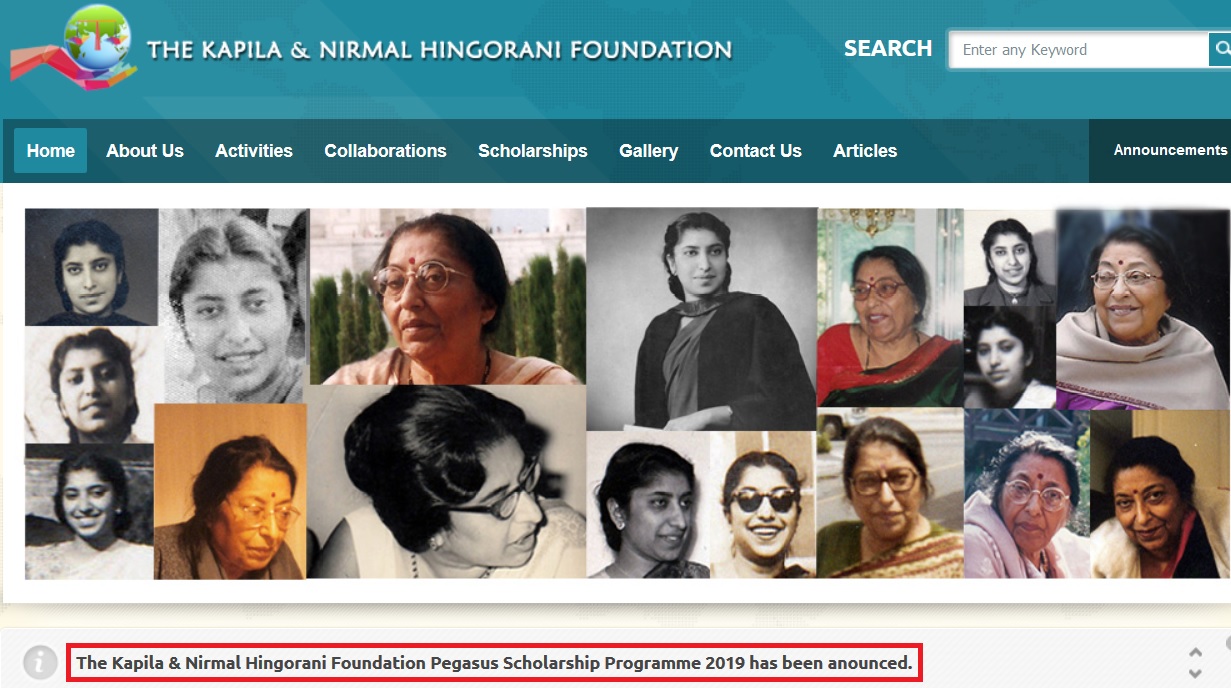Select the Articles menu item

coord(865,151)
